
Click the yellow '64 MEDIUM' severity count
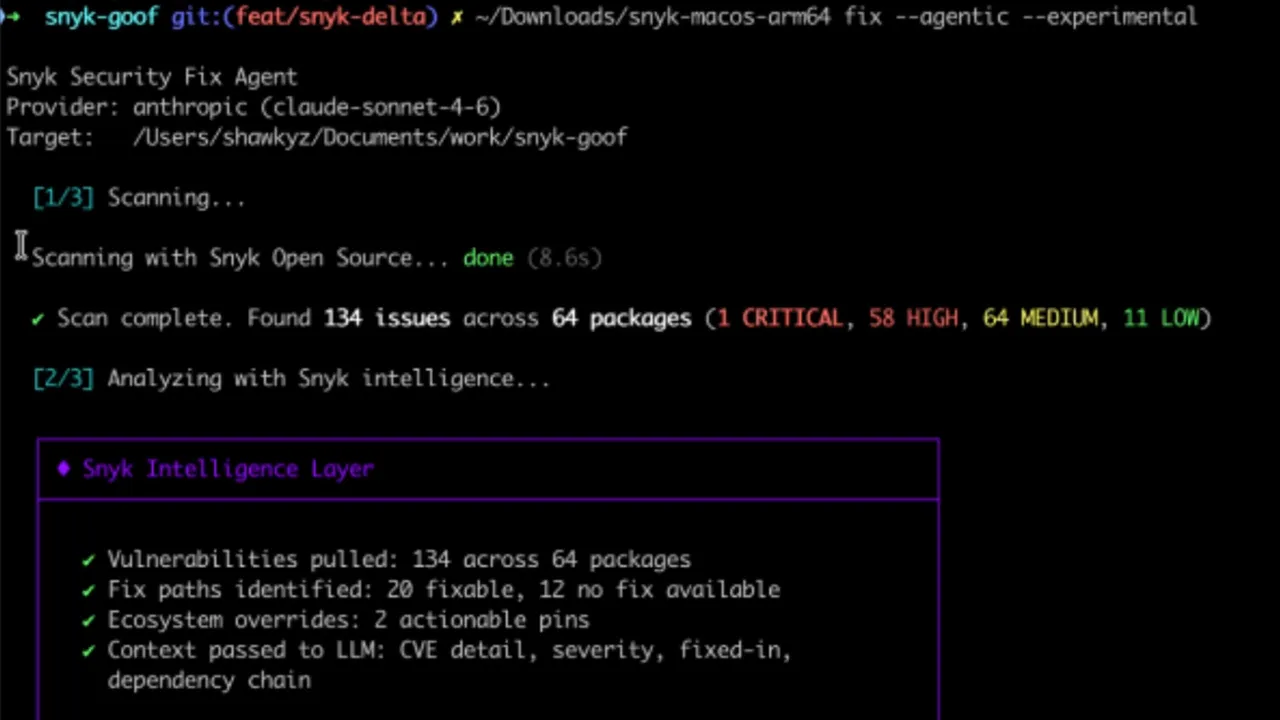1040,318
